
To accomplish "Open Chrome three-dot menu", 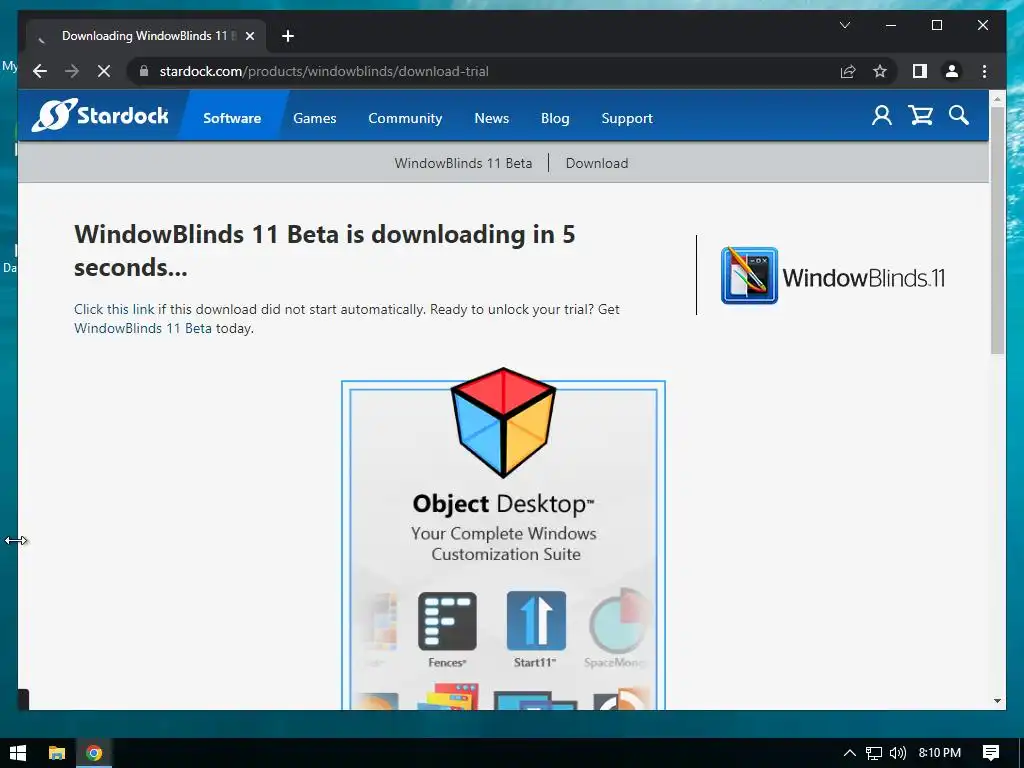I will click(x=984, y=71).
